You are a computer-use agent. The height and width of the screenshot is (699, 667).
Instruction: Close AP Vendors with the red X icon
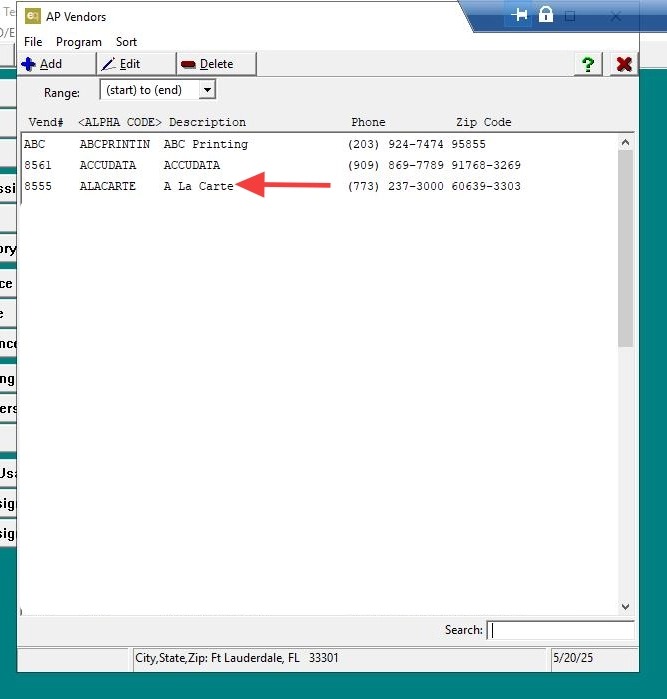point(624,64)
